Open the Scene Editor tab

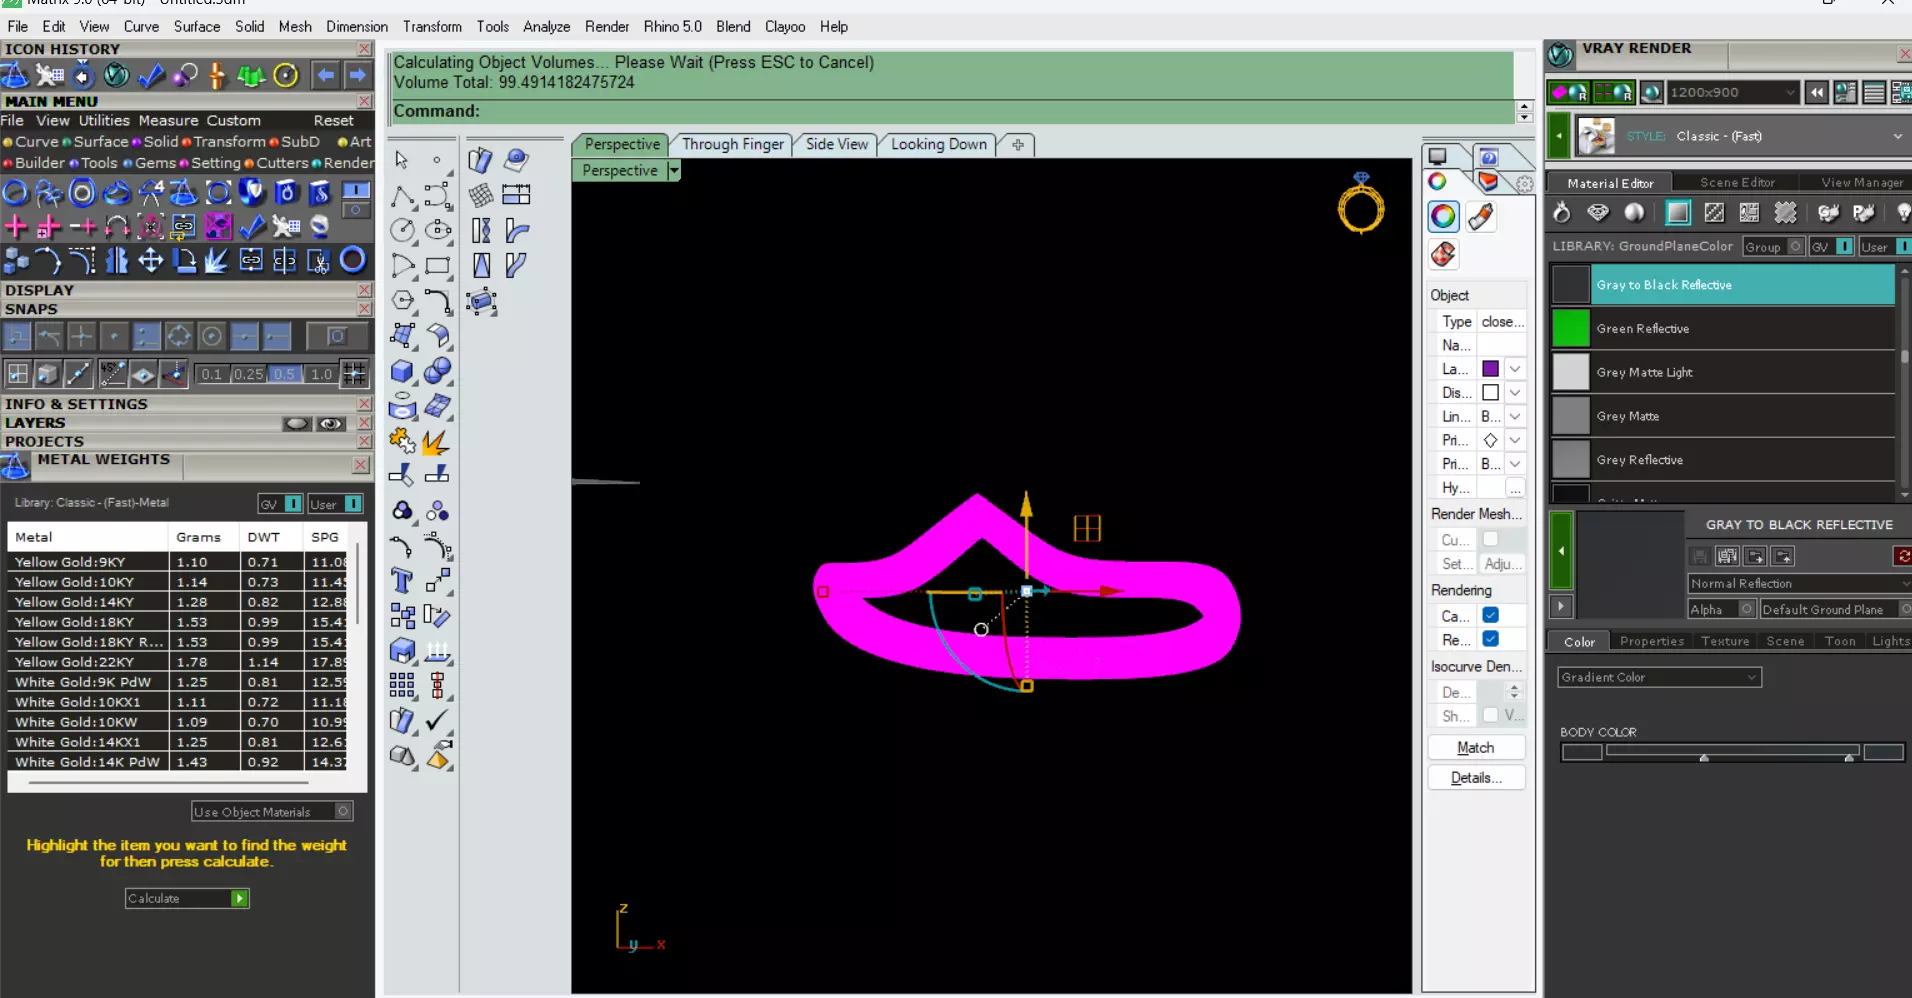pos(1737,183)
